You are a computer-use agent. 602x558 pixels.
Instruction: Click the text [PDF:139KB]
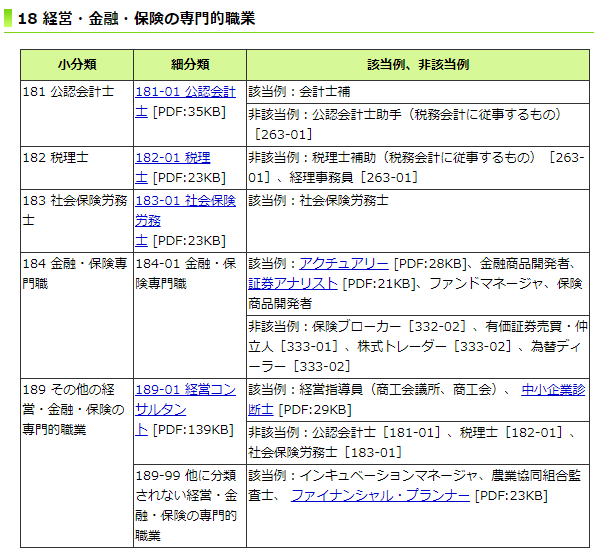(x=193, y=430)
